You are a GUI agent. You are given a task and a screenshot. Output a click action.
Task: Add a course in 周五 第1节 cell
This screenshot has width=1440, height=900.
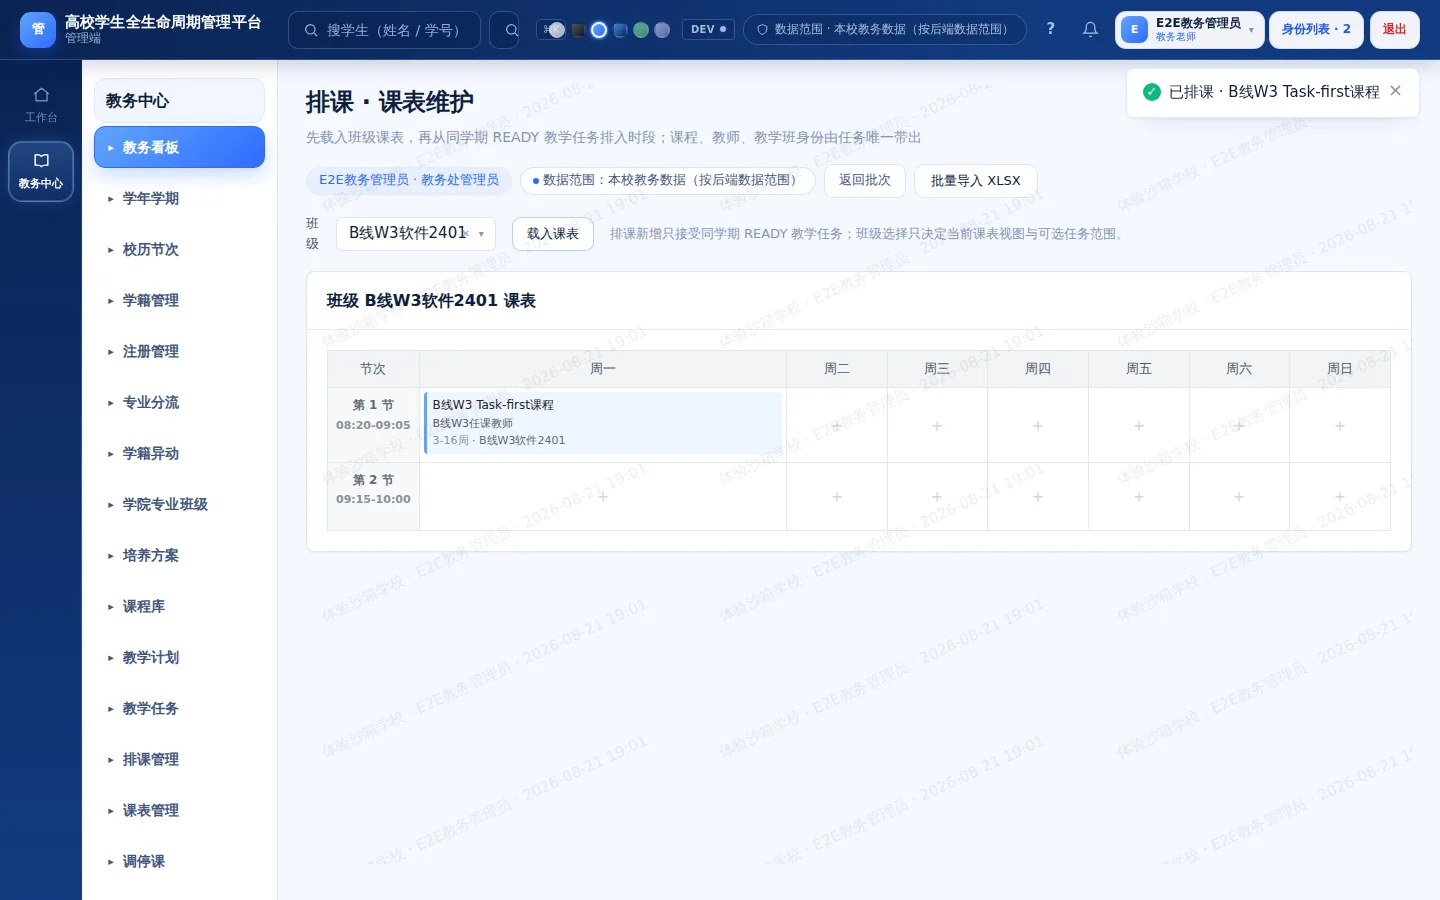pyautogui.click(x=1139, y=425)
